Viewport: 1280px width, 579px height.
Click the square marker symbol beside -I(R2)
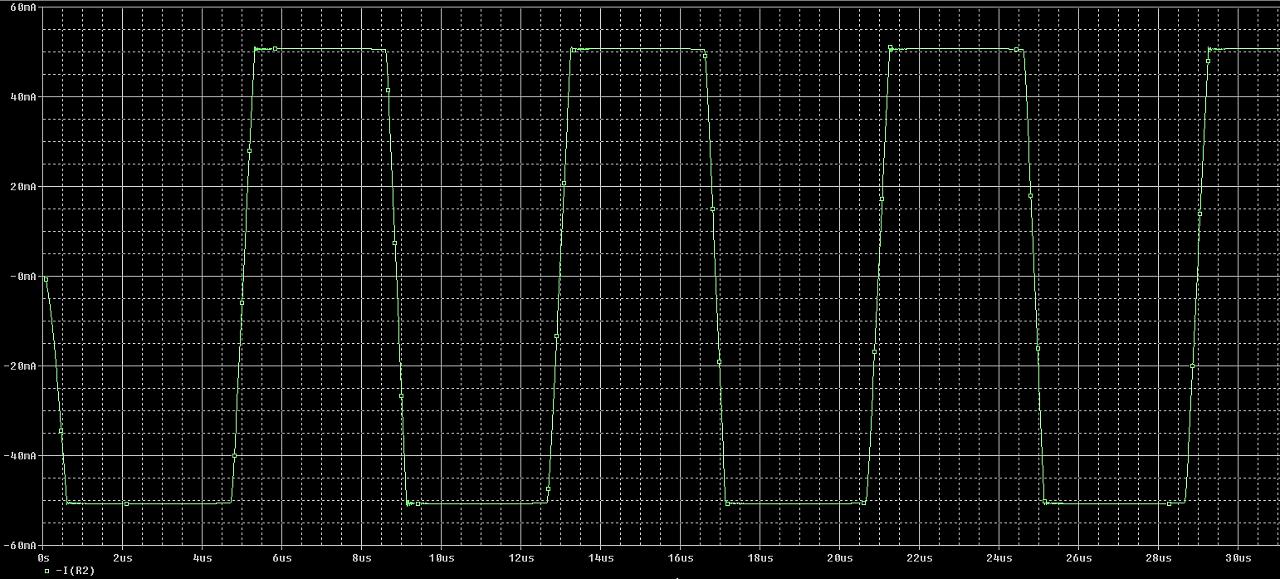point(47,572)
